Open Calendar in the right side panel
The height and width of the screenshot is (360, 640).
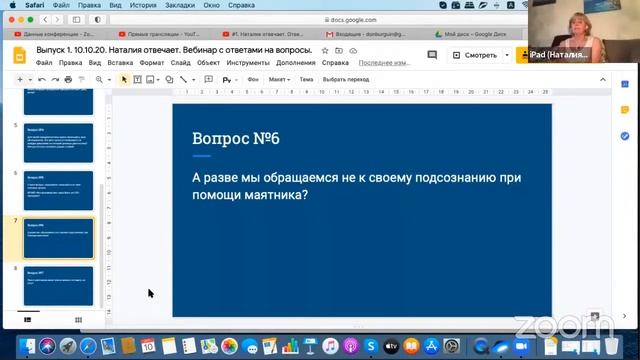(625, 84)
